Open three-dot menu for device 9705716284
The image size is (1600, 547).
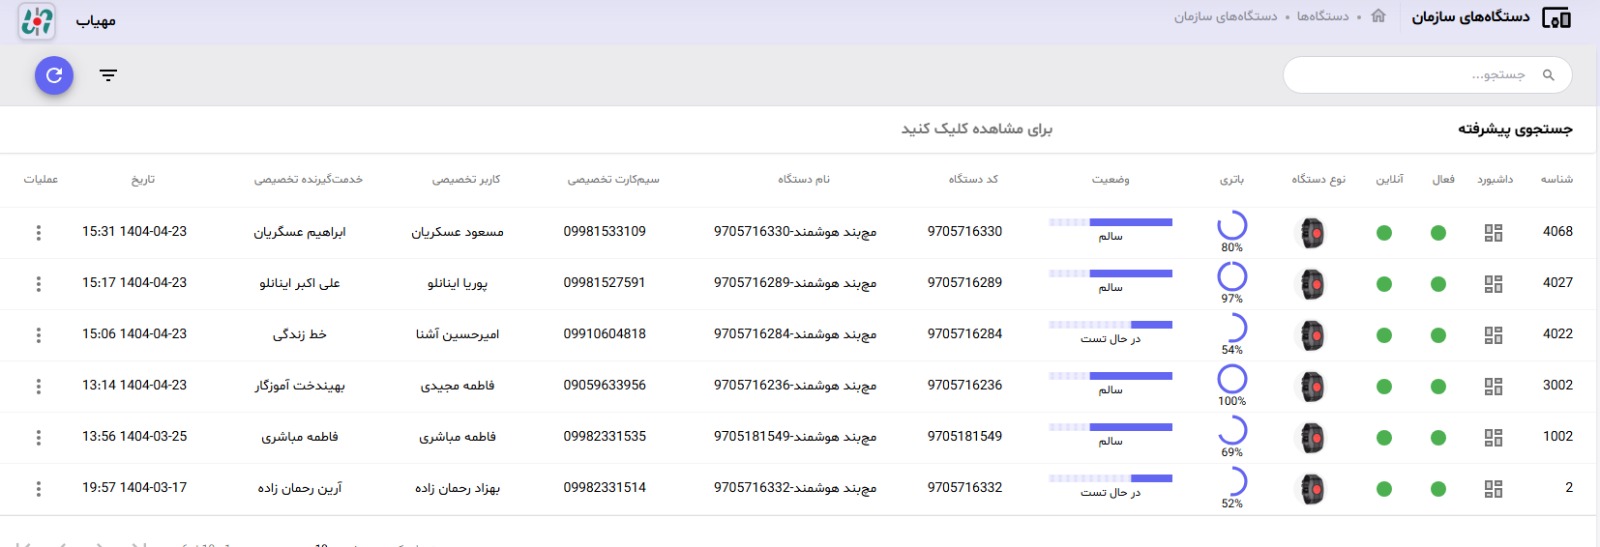pyautogui.click(x=39, y=335)
